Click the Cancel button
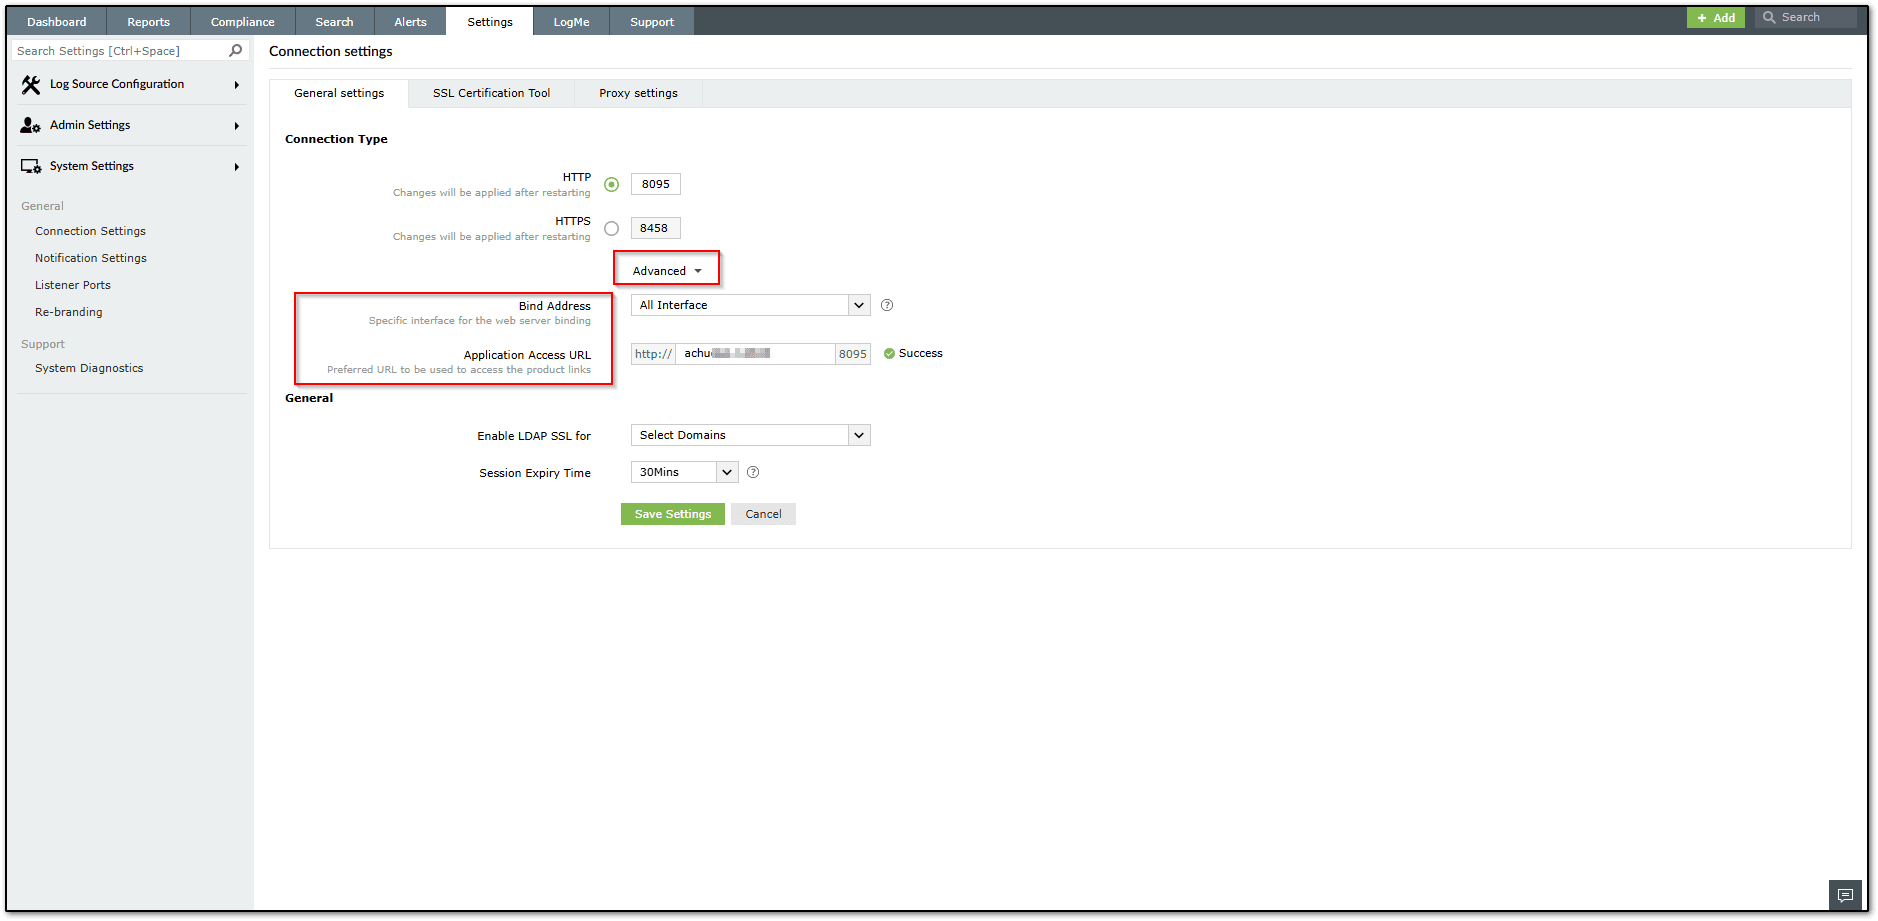This screenshot has height=921, width=1878. click(763, 514)
